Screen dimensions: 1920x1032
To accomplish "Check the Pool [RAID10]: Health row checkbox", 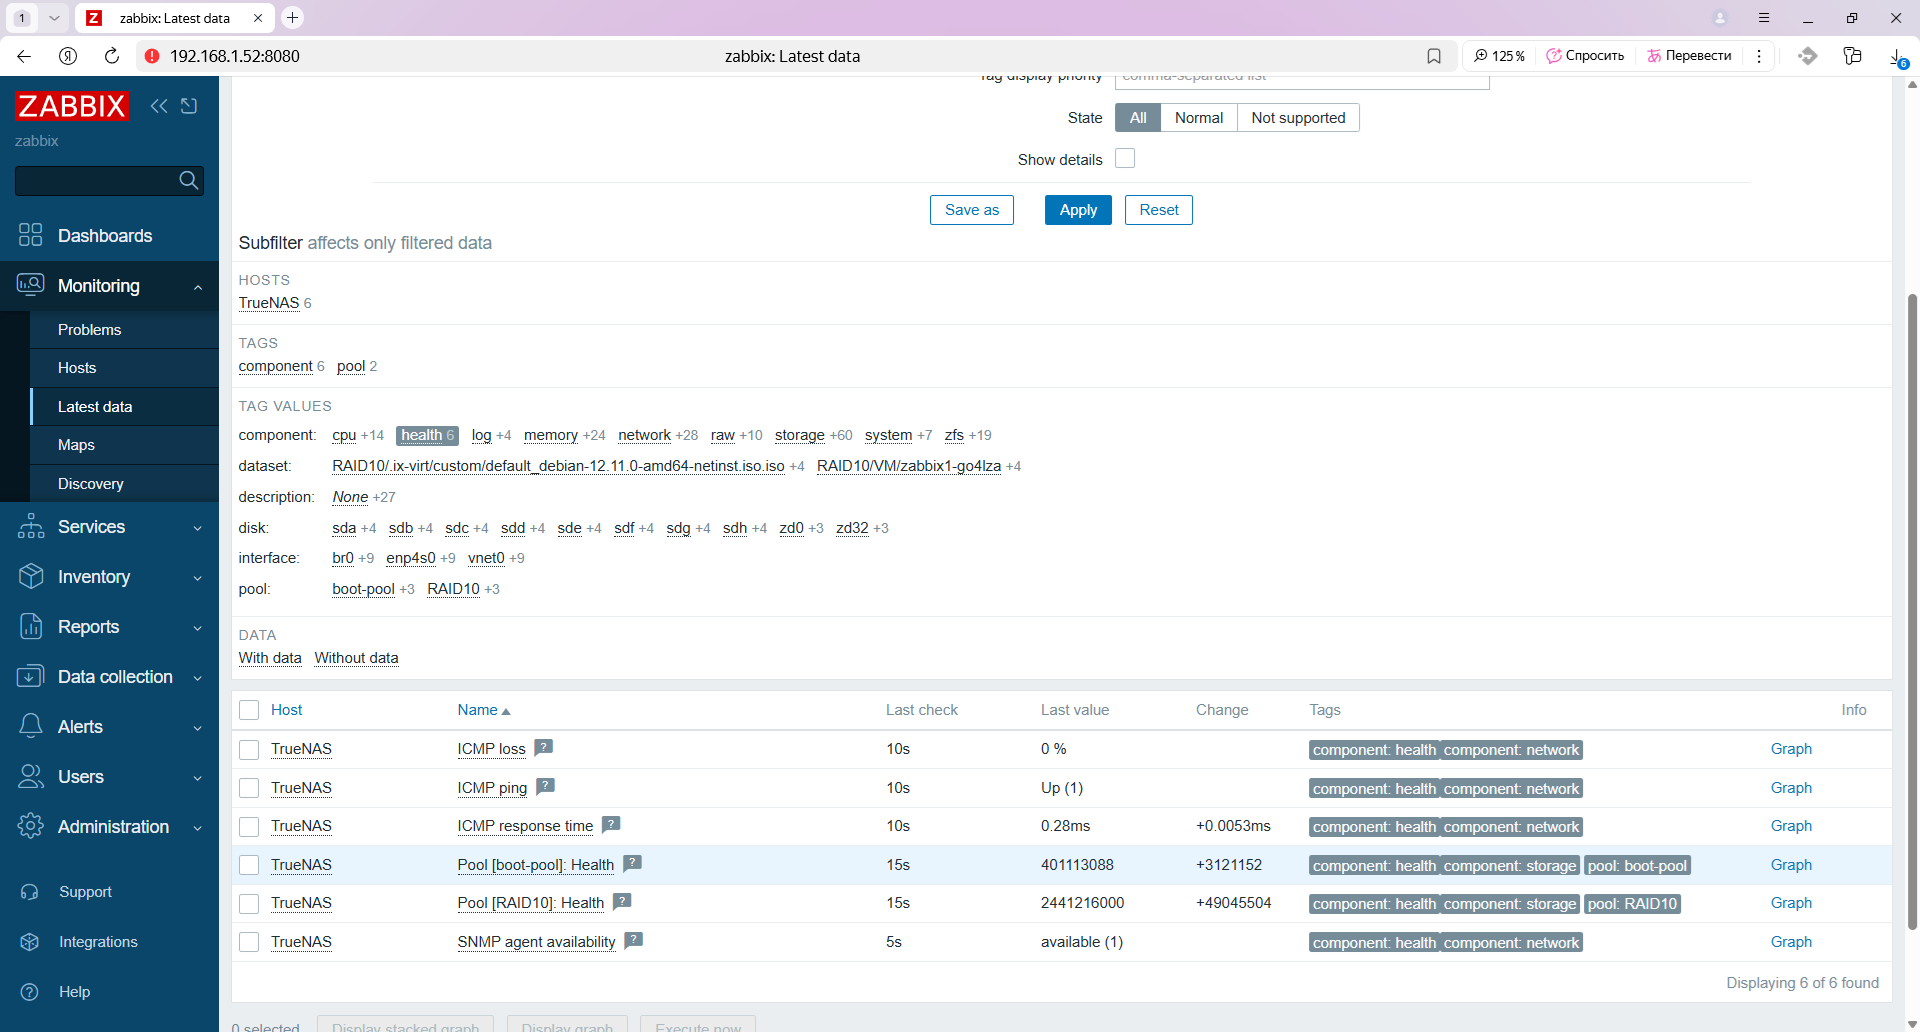I will point(249,903).
